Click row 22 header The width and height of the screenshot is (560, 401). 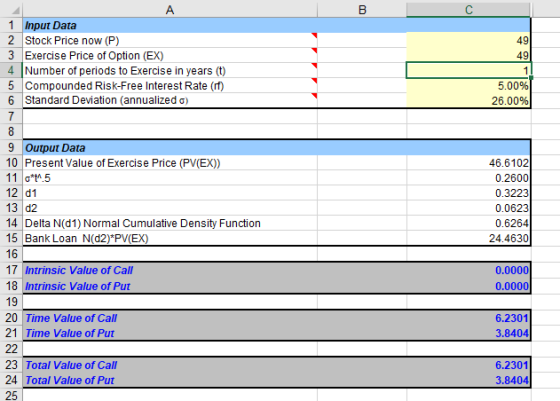[11, 349]
